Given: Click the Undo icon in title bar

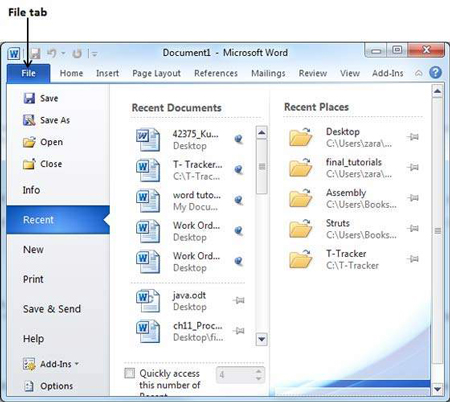Looking at the screenshot, I should coord(52,53).
